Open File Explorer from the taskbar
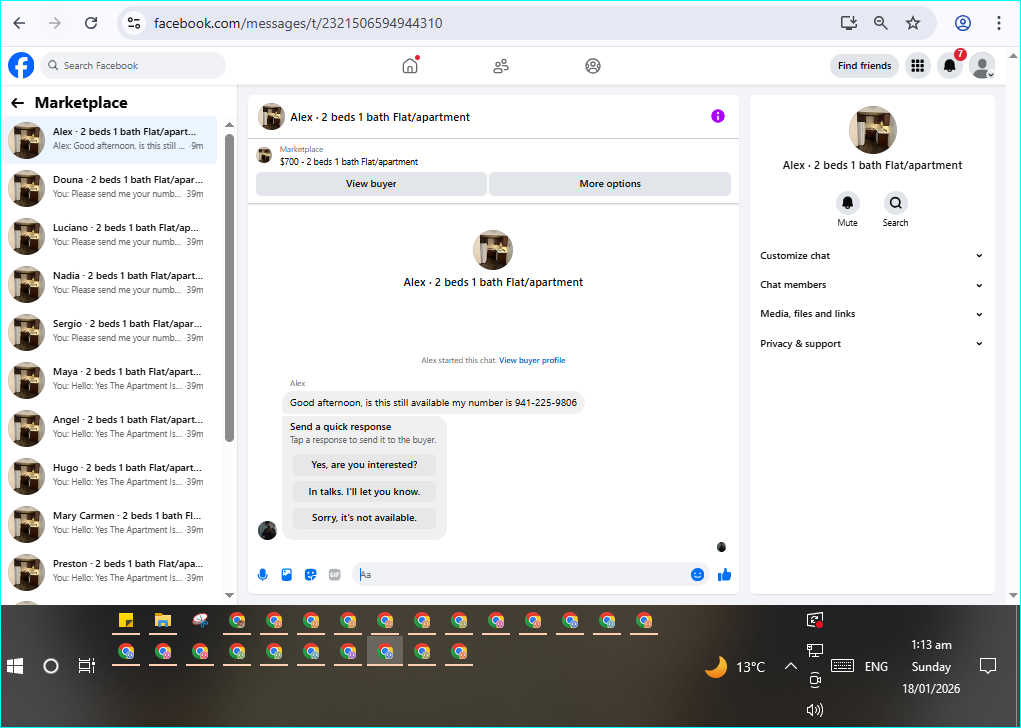 (x=163, y=621)
